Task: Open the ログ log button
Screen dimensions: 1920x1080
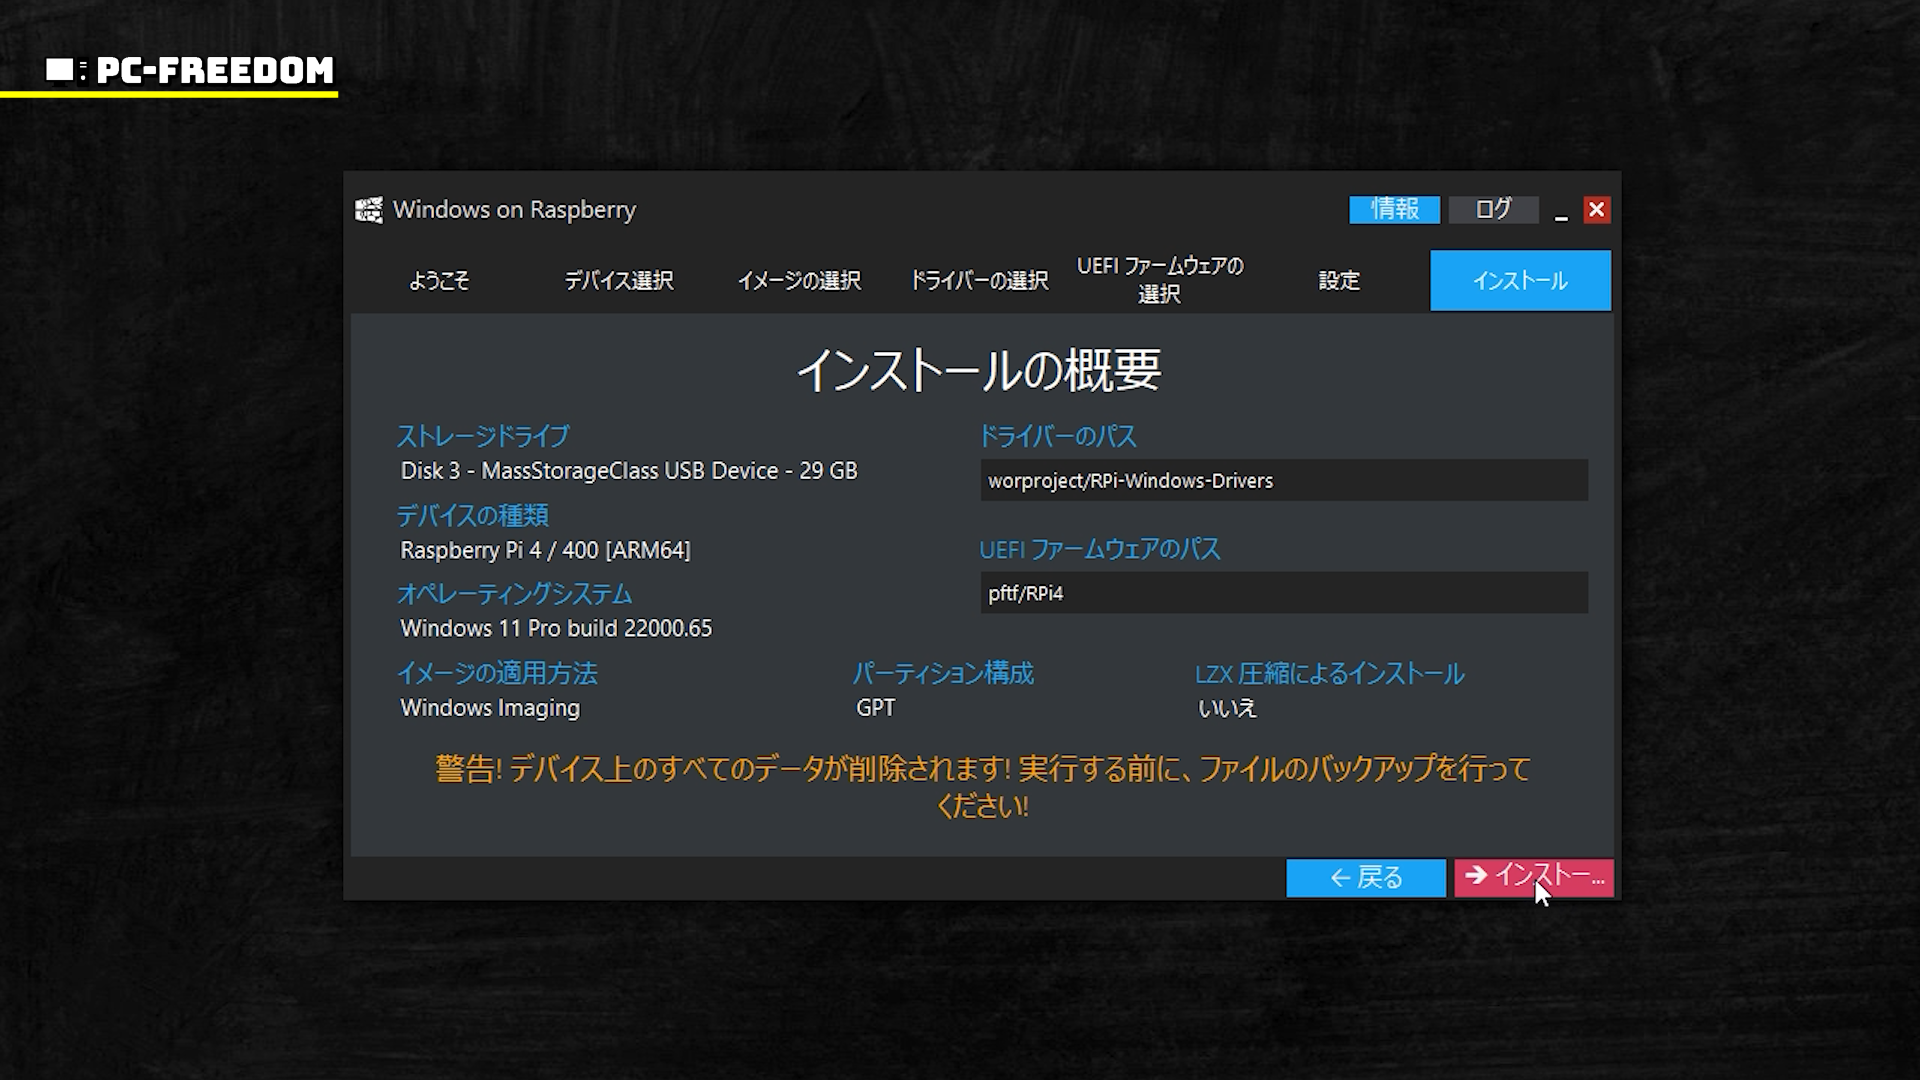Action: click(1493, 209)
